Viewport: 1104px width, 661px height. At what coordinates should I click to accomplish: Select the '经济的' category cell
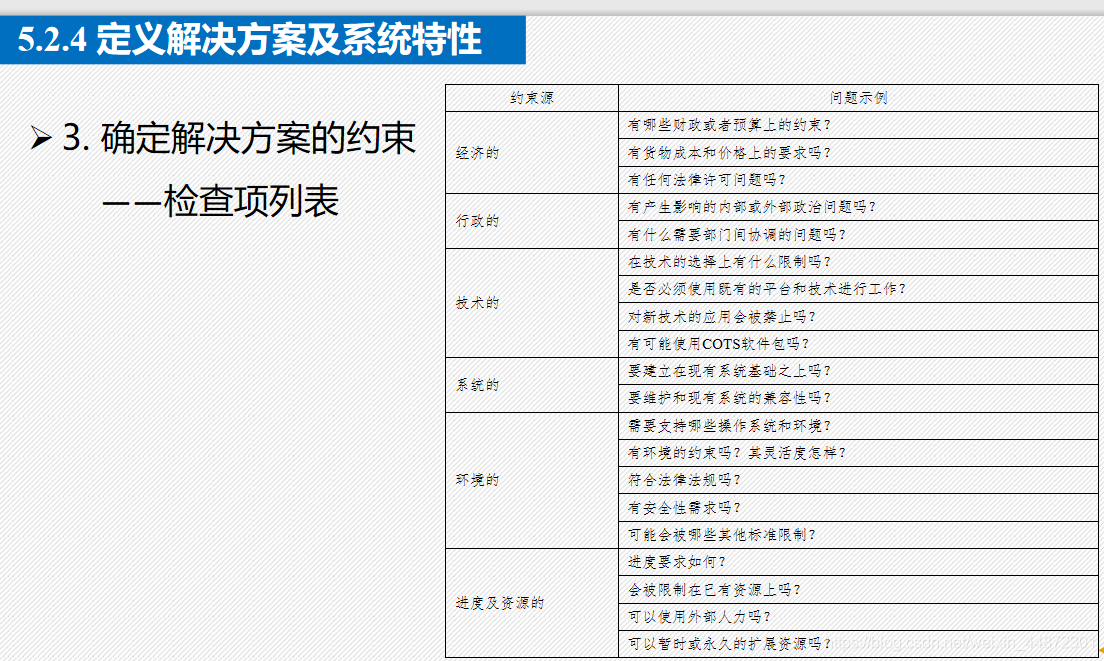tap(532, 153)
